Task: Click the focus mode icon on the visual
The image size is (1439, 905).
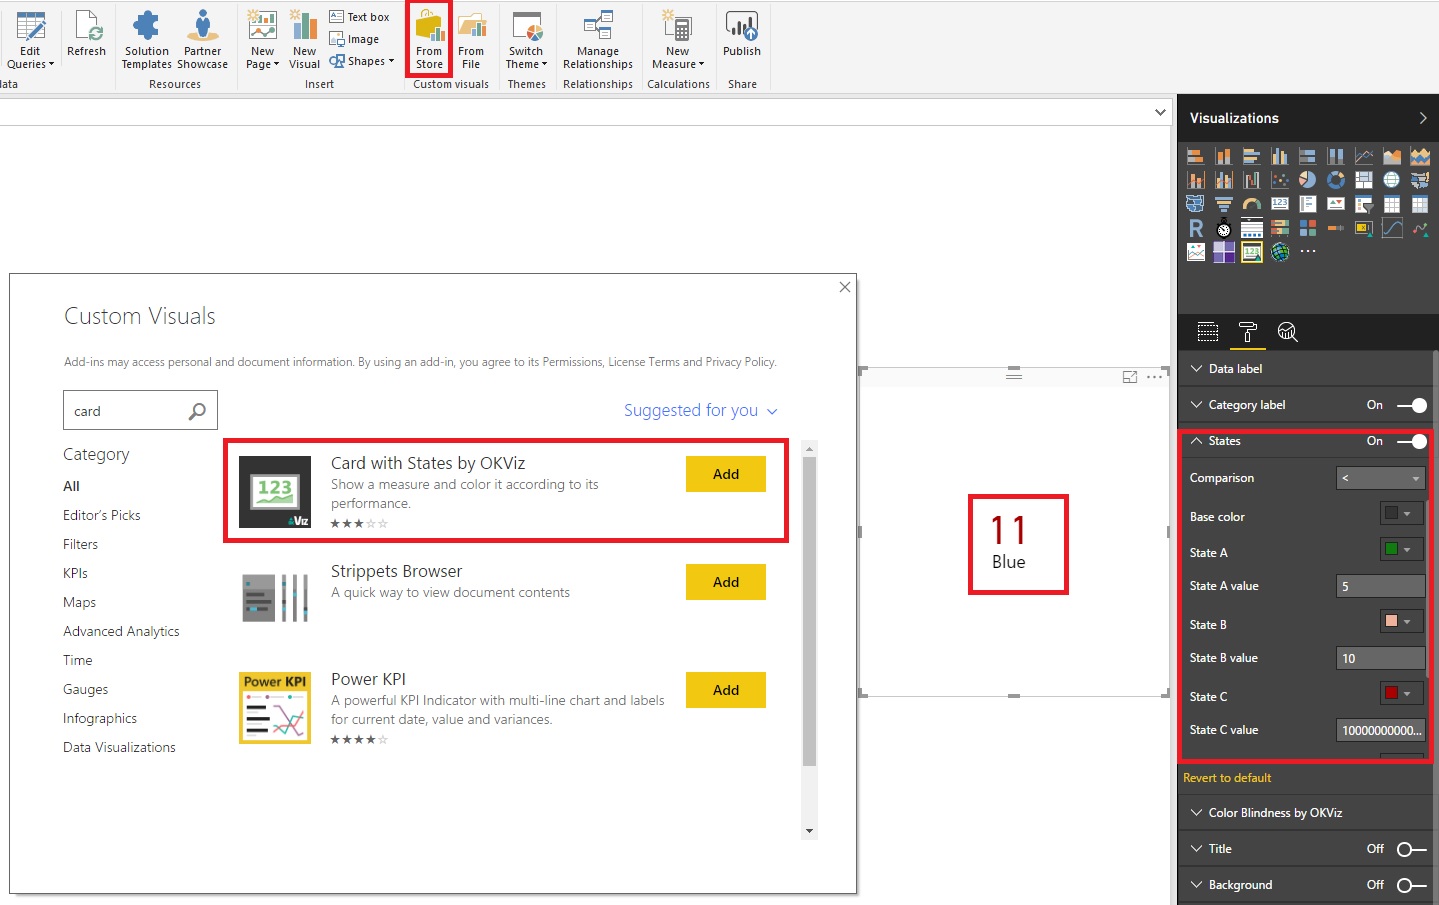Action: [1130, 377]
